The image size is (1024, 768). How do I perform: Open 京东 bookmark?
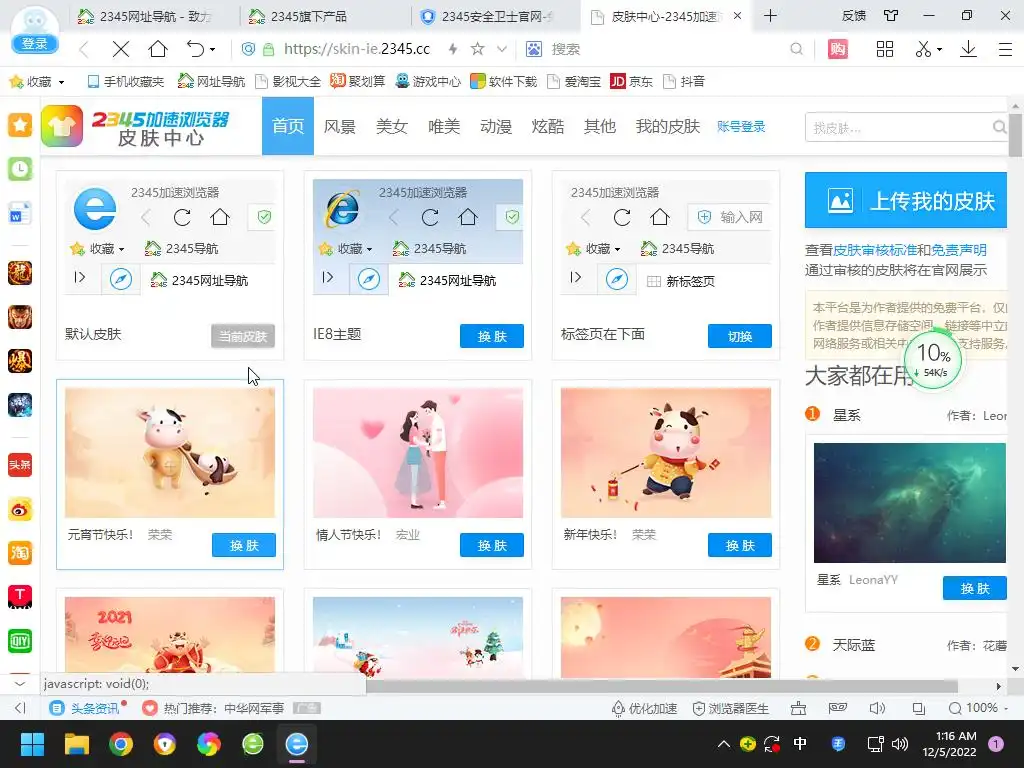click(x=631, y=82)
